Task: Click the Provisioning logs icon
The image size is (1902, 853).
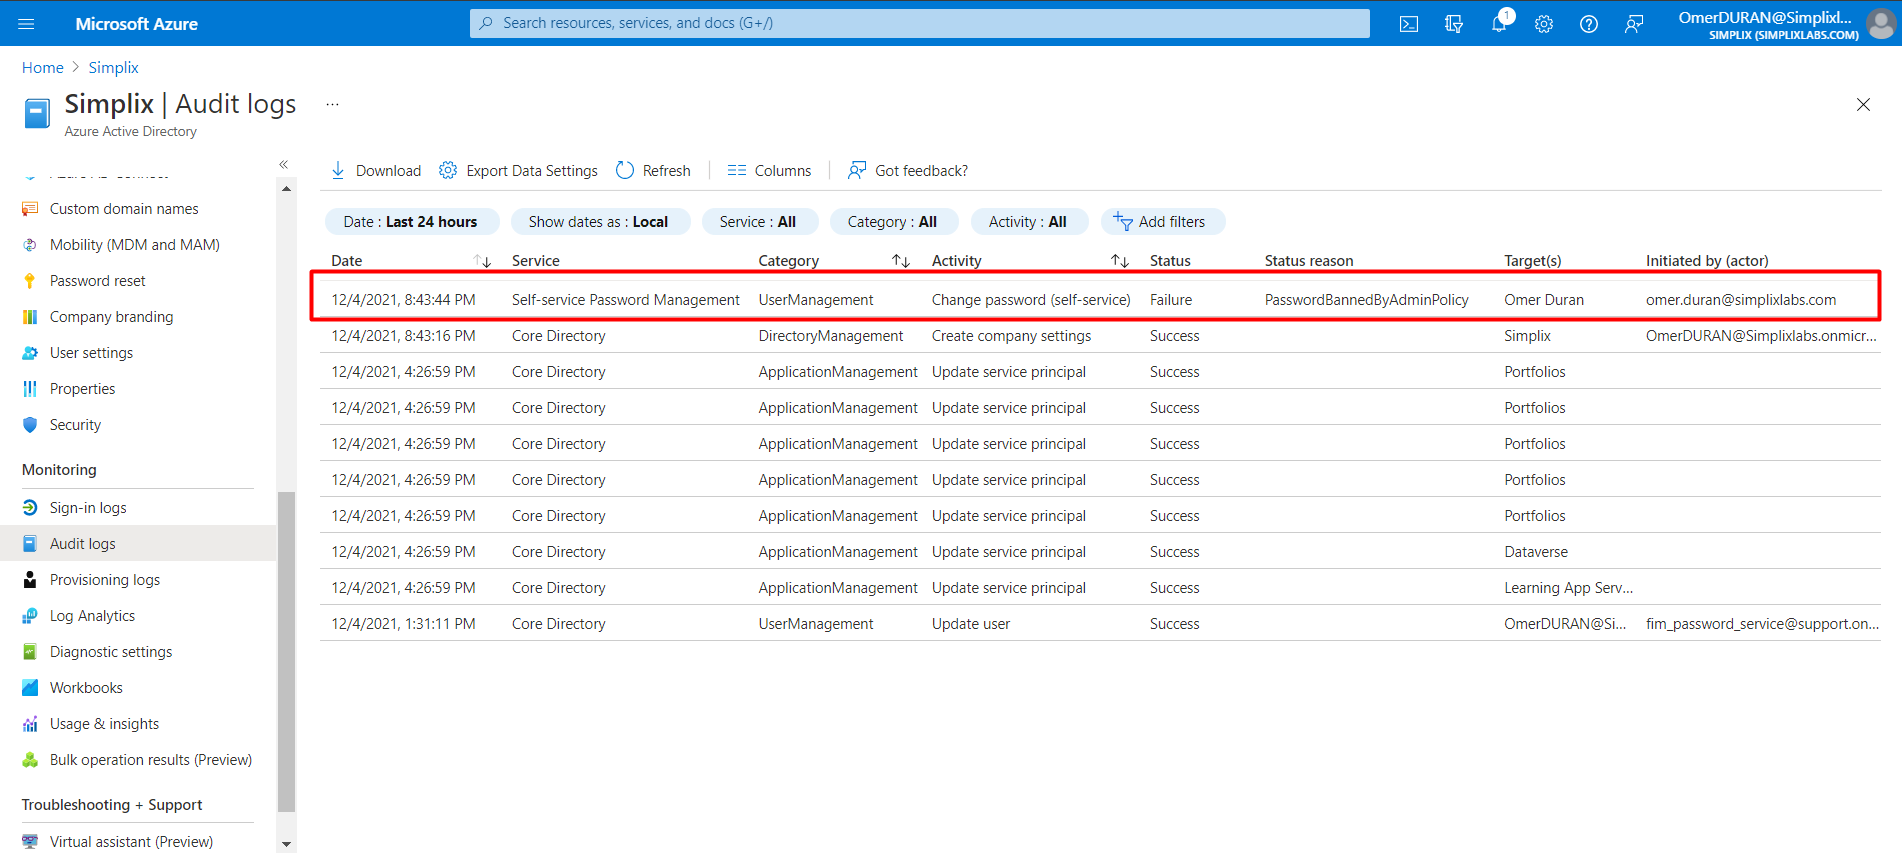Action: 30,580
